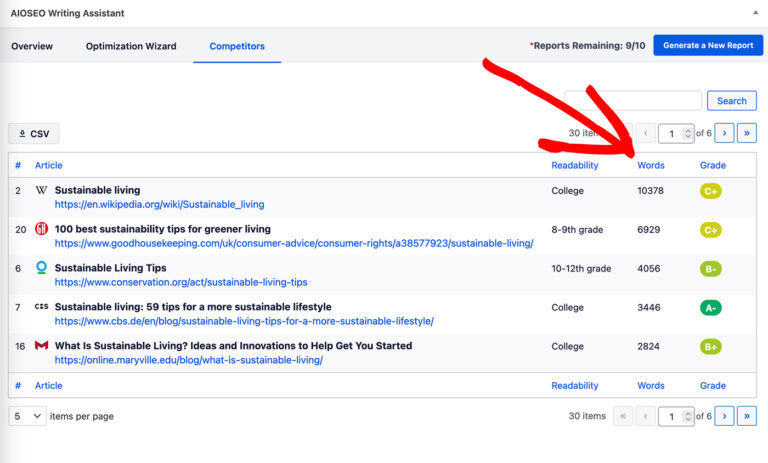Click the A- grade badge
The width and height of the screenshot is (768, 463).
(710, 308)
